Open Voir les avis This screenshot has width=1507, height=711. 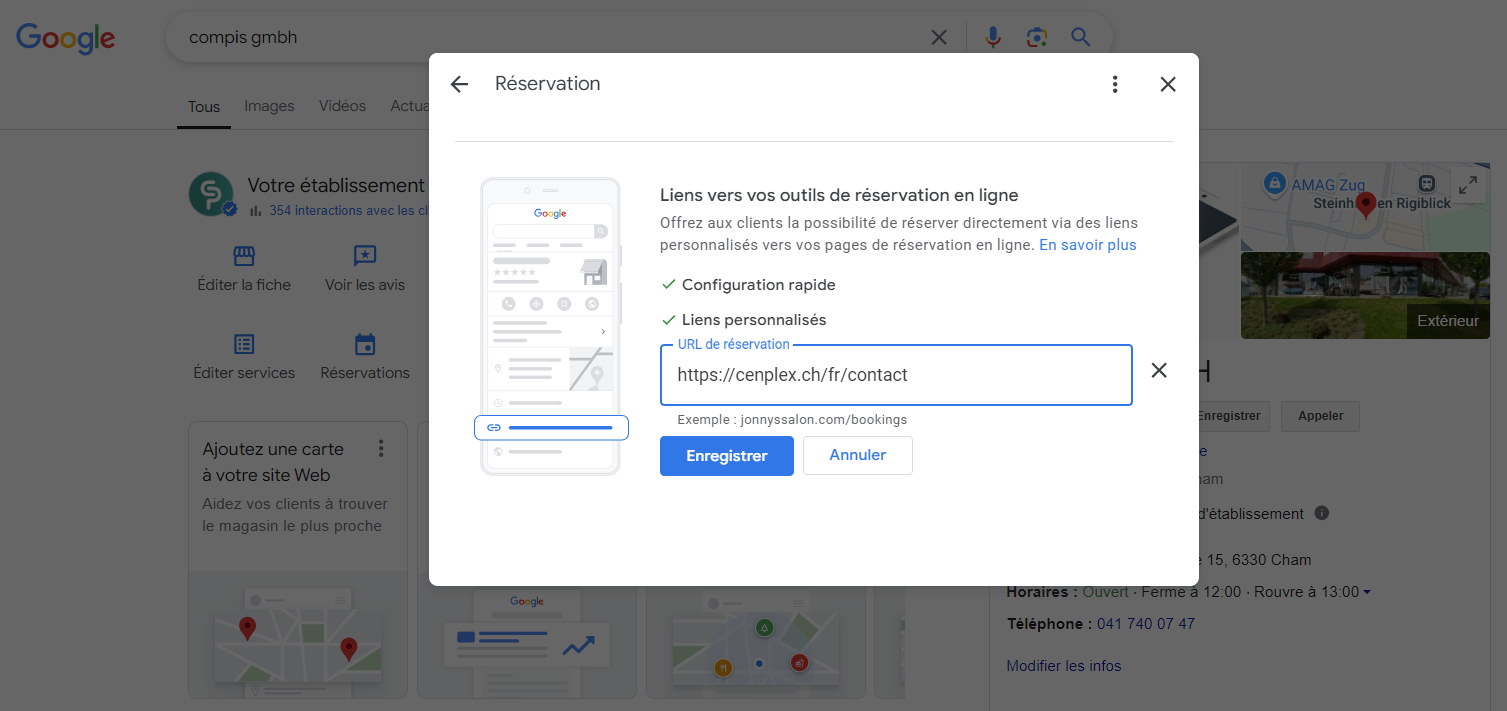365,269
